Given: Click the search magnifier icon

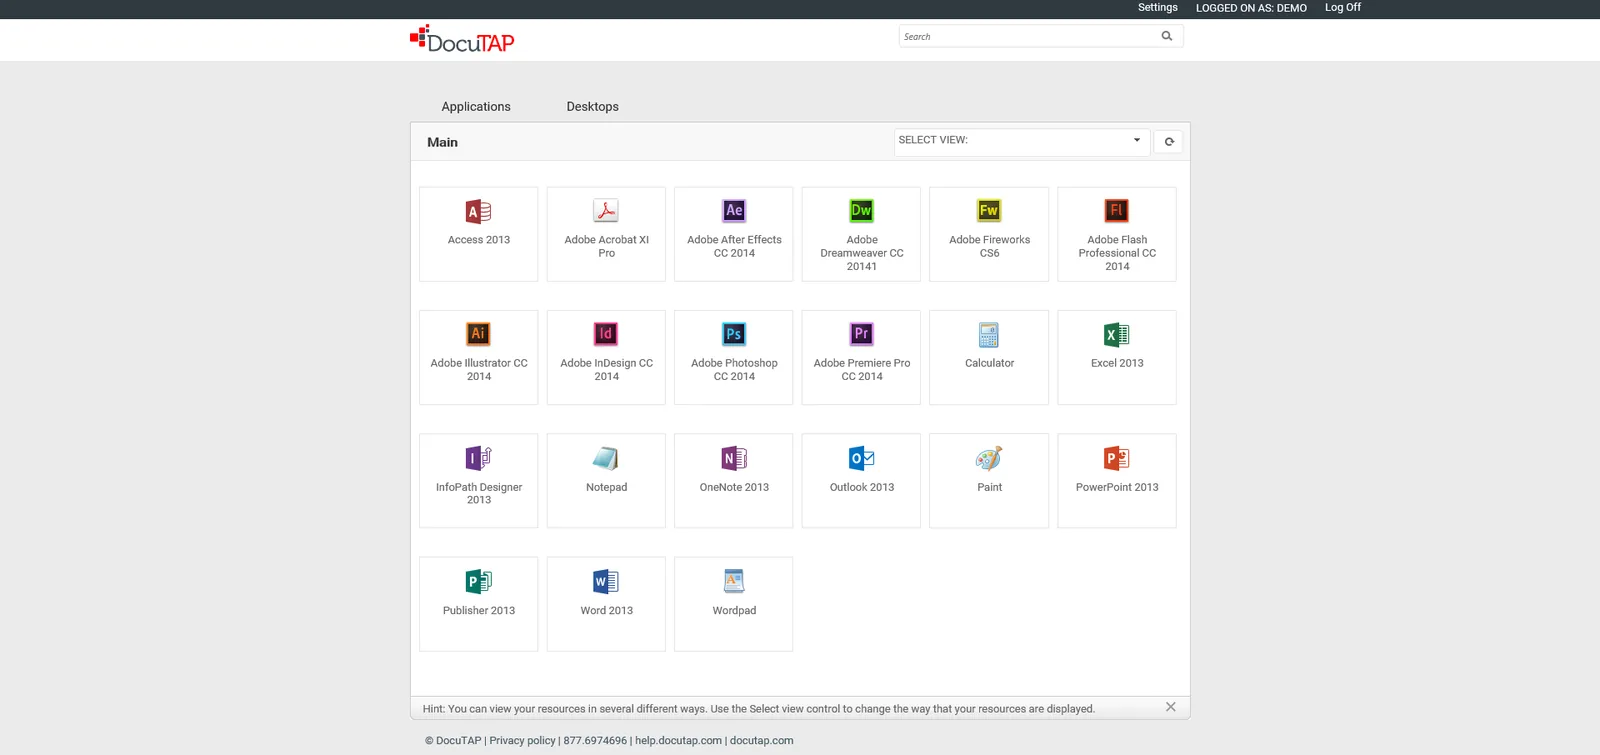Looking at the screenshot, I should click(x=1167, y=36).
